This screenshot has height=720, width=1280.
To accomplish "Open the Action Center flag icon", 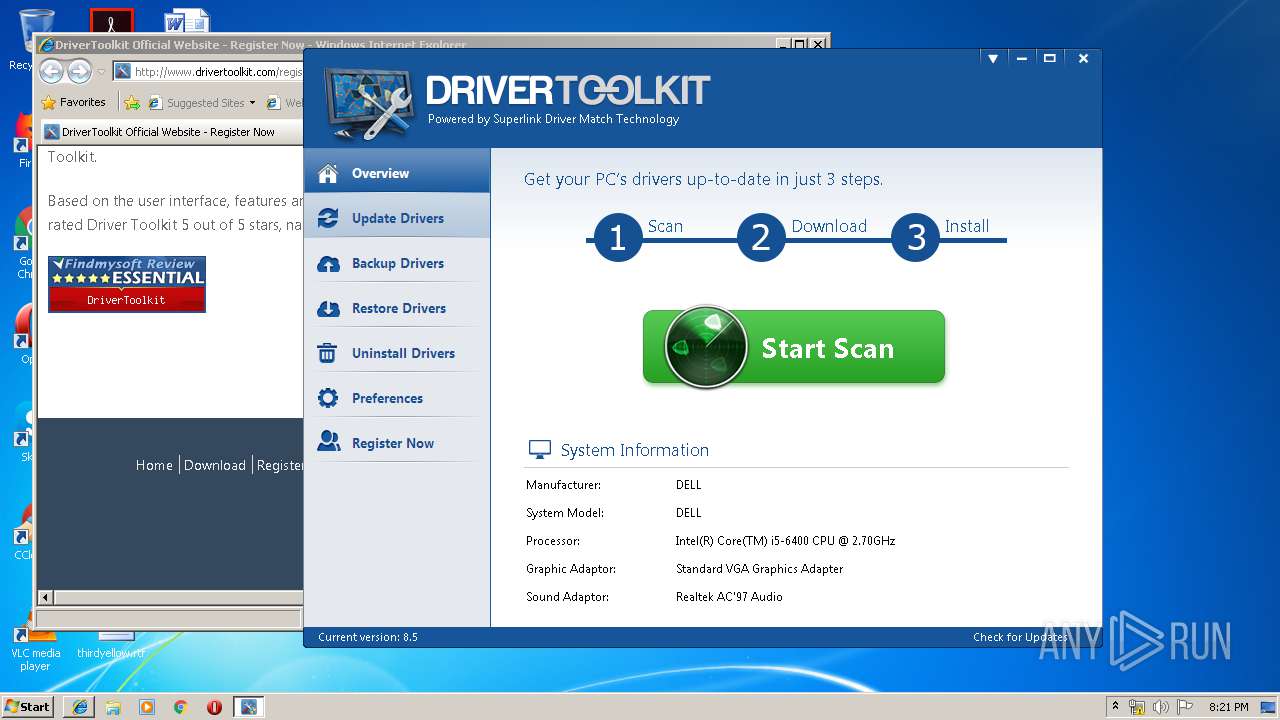I will pos(1183,707).
